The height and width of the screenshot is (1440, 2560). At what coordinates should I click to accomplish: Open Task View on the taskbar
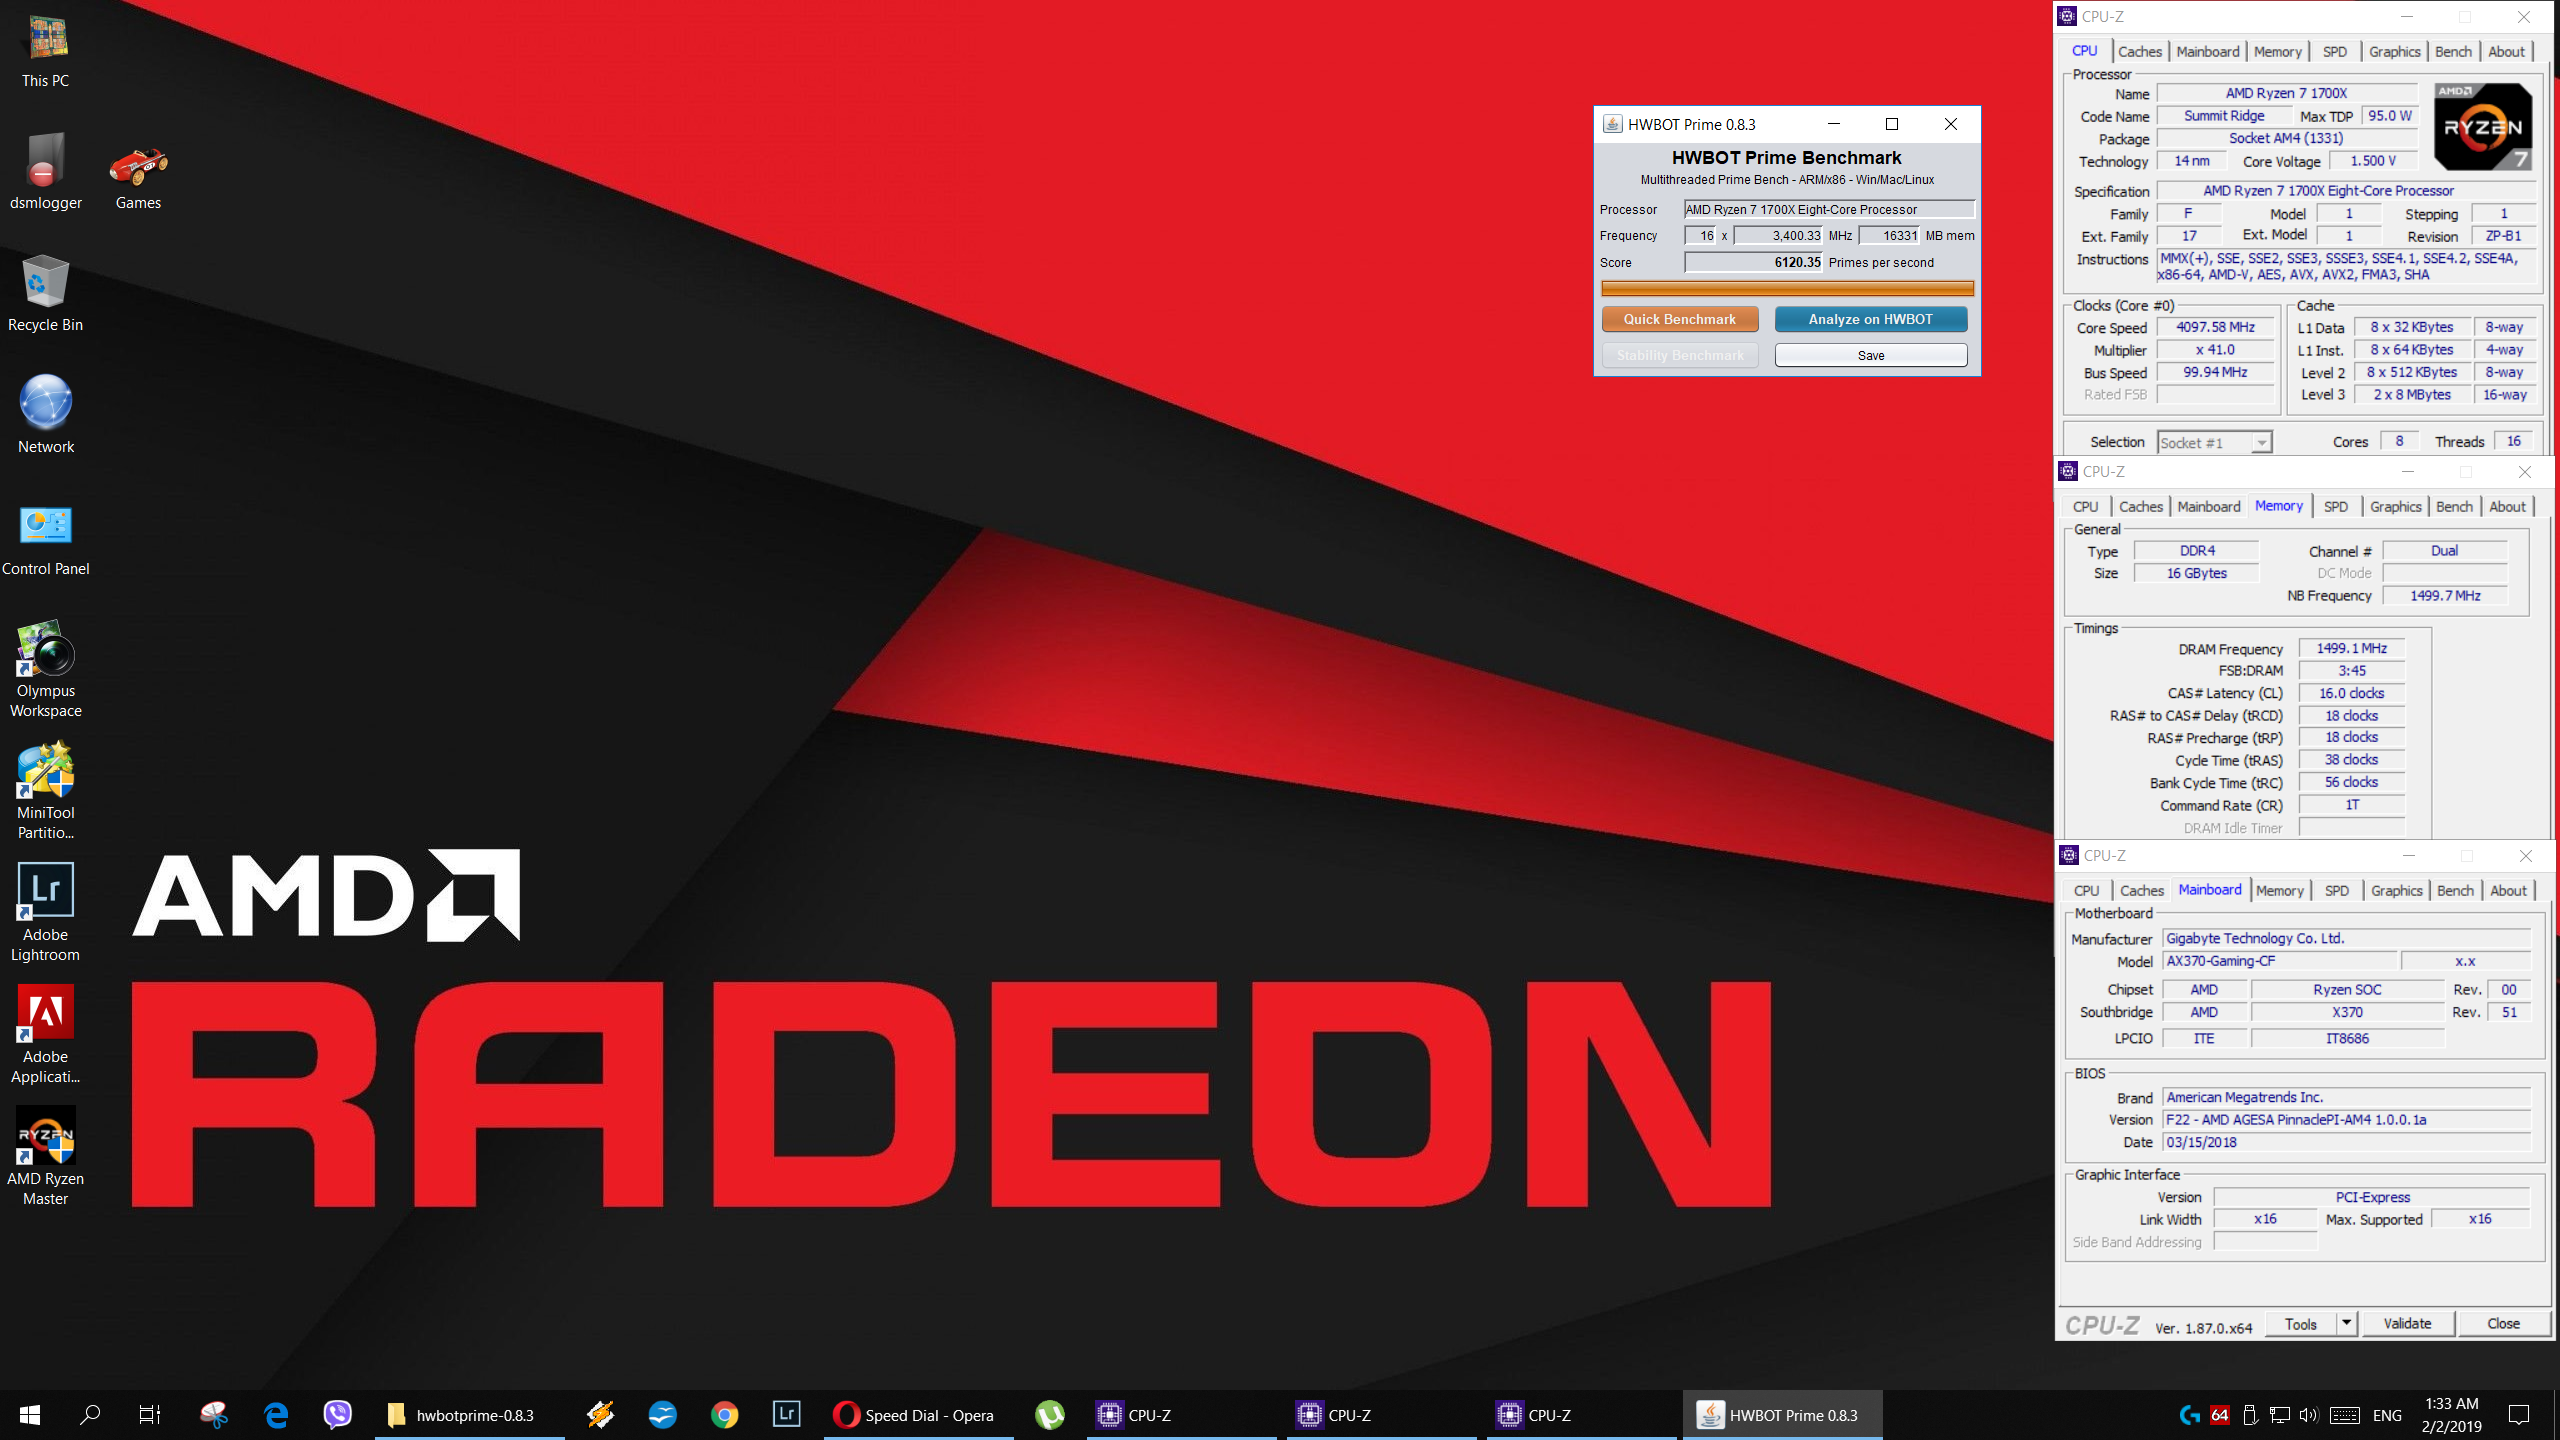[150, 1415]
